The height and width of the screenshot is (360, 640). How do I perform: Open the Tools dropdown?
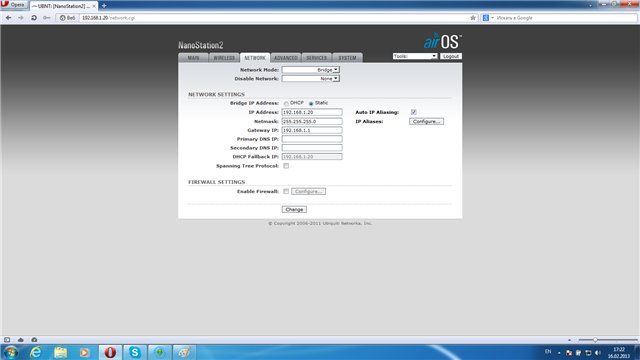point(415,56)
